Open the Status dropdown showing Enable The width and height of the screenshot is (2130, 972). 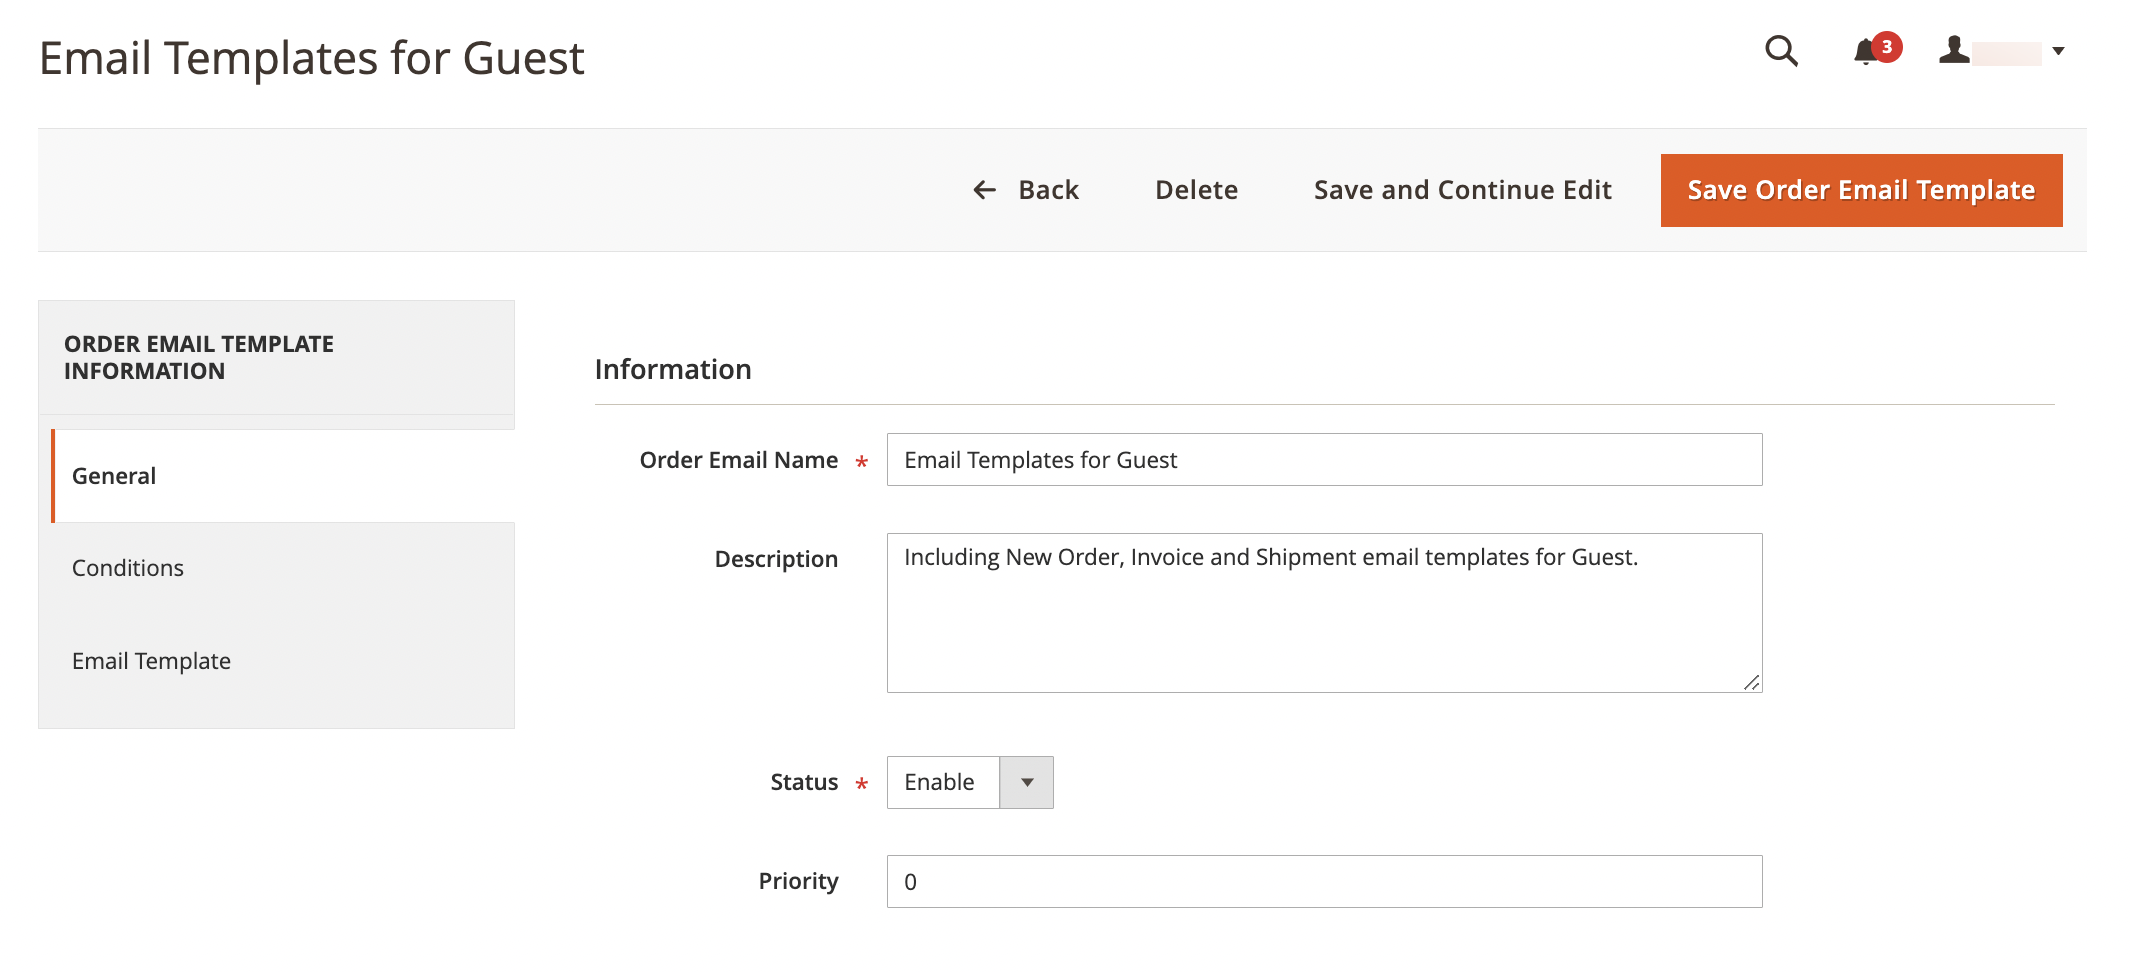click(x=941, y=782)
